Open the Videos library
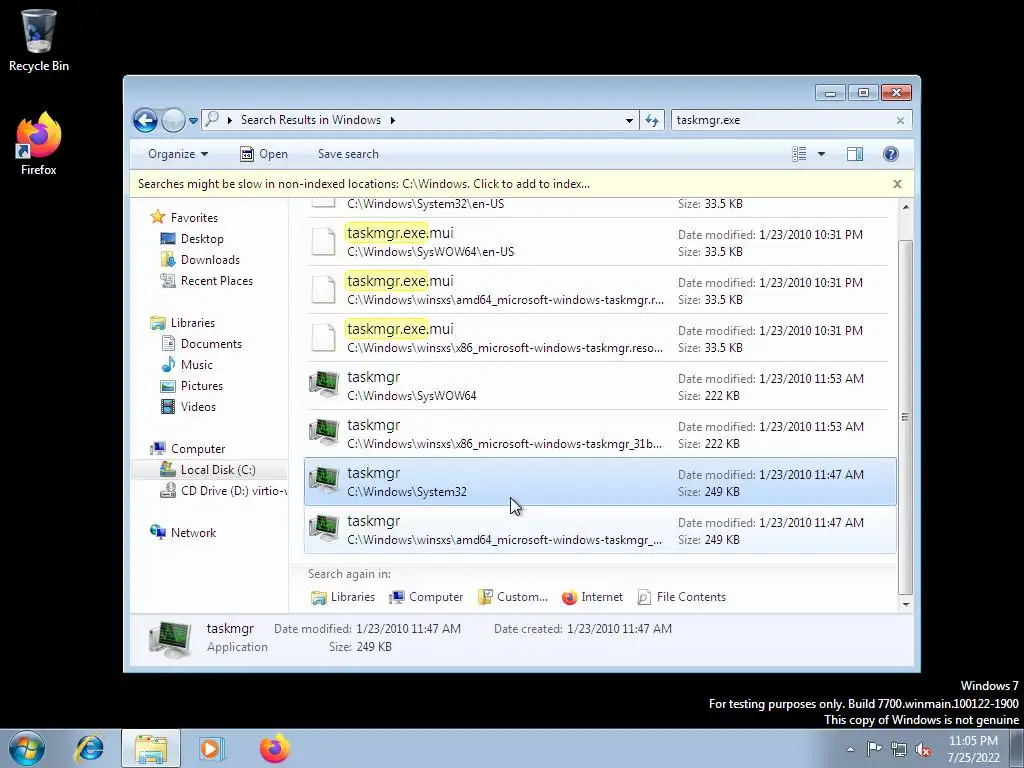Screen dimensions: 1024x768 click(198, 407)
